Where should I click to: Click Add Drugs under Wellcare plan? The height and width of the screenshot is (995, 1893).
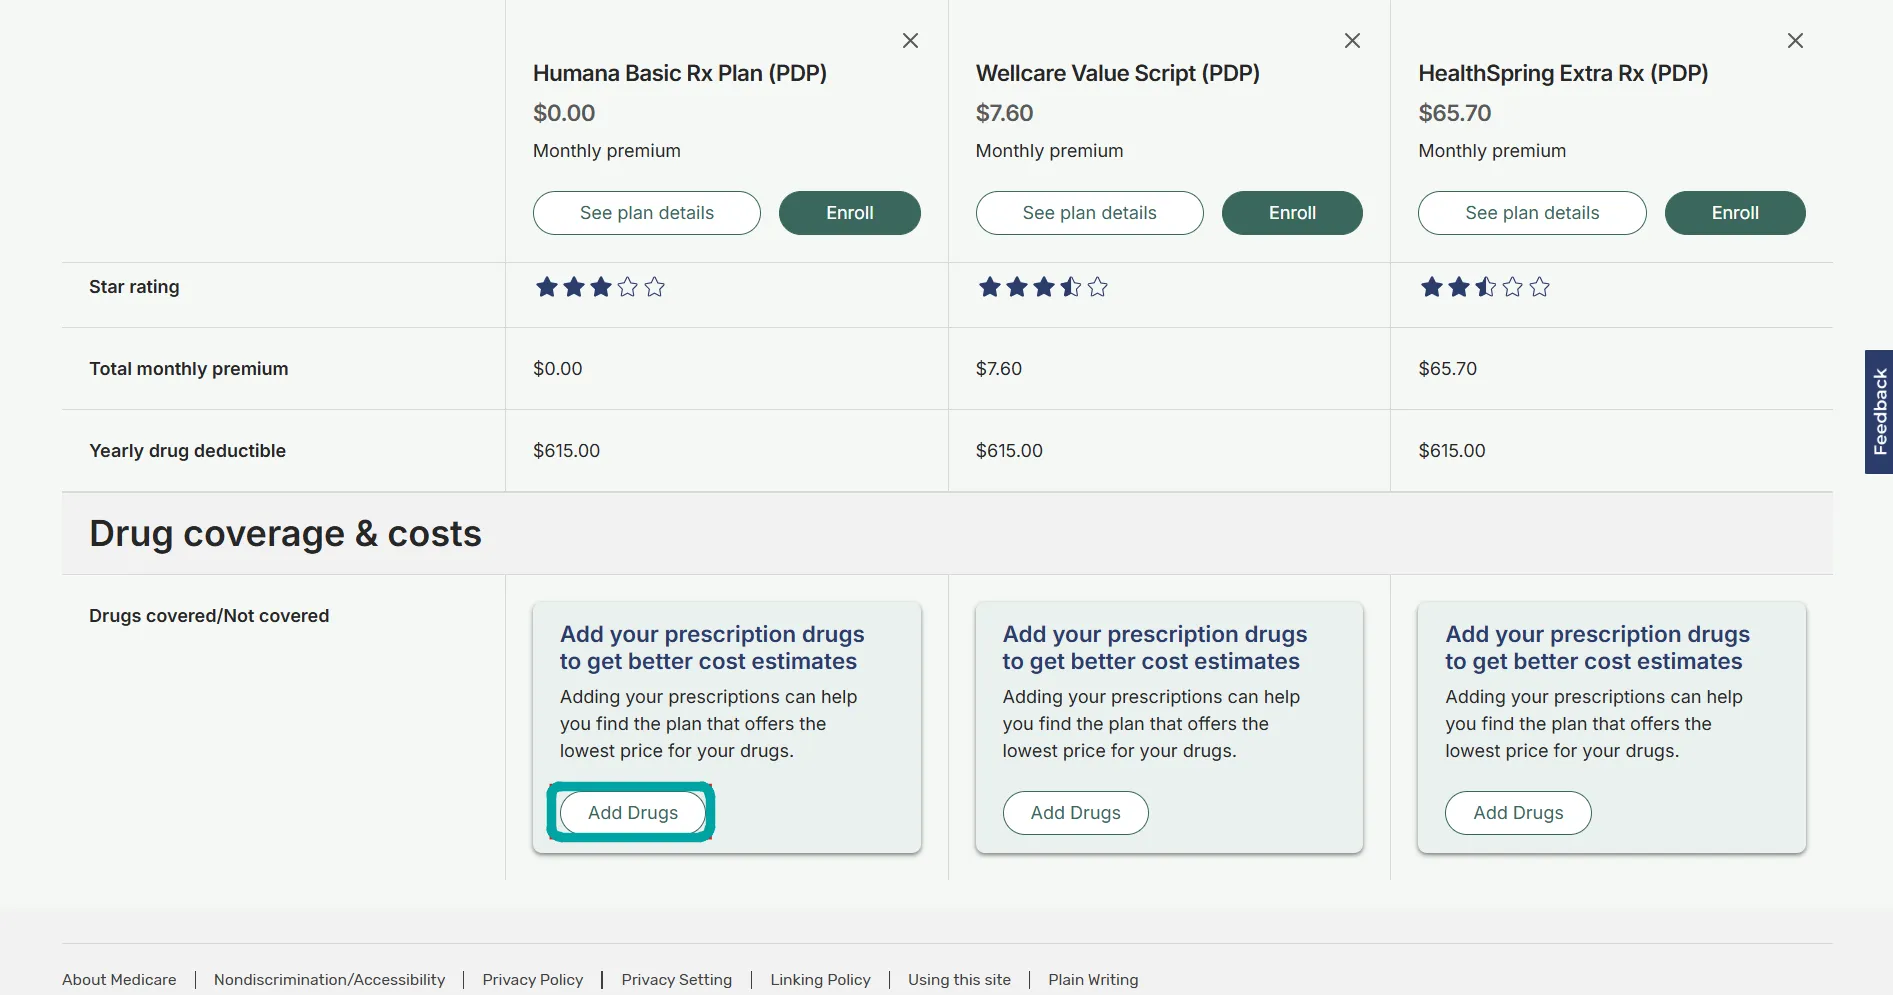click(x=1076, y=813)
